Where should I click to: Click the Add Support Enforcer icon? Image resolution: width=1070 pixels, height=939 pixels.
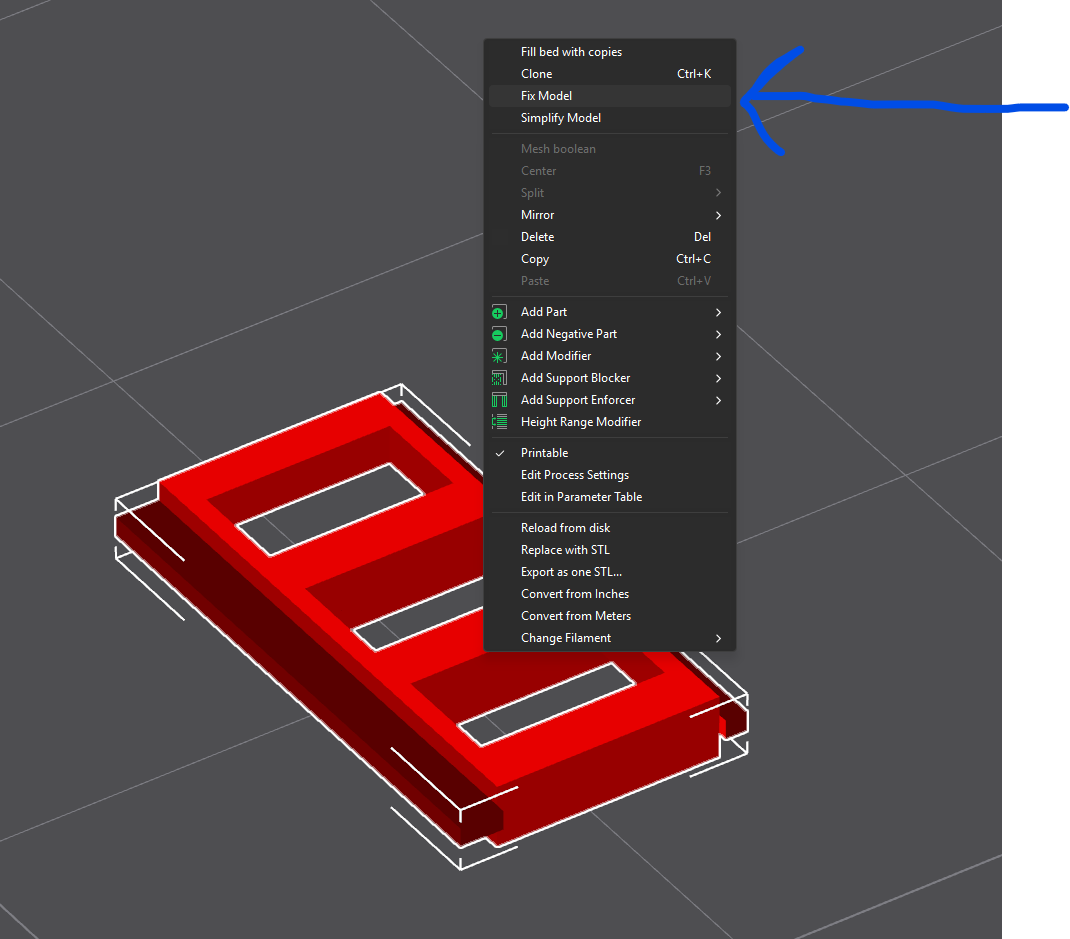pos(499,400)
